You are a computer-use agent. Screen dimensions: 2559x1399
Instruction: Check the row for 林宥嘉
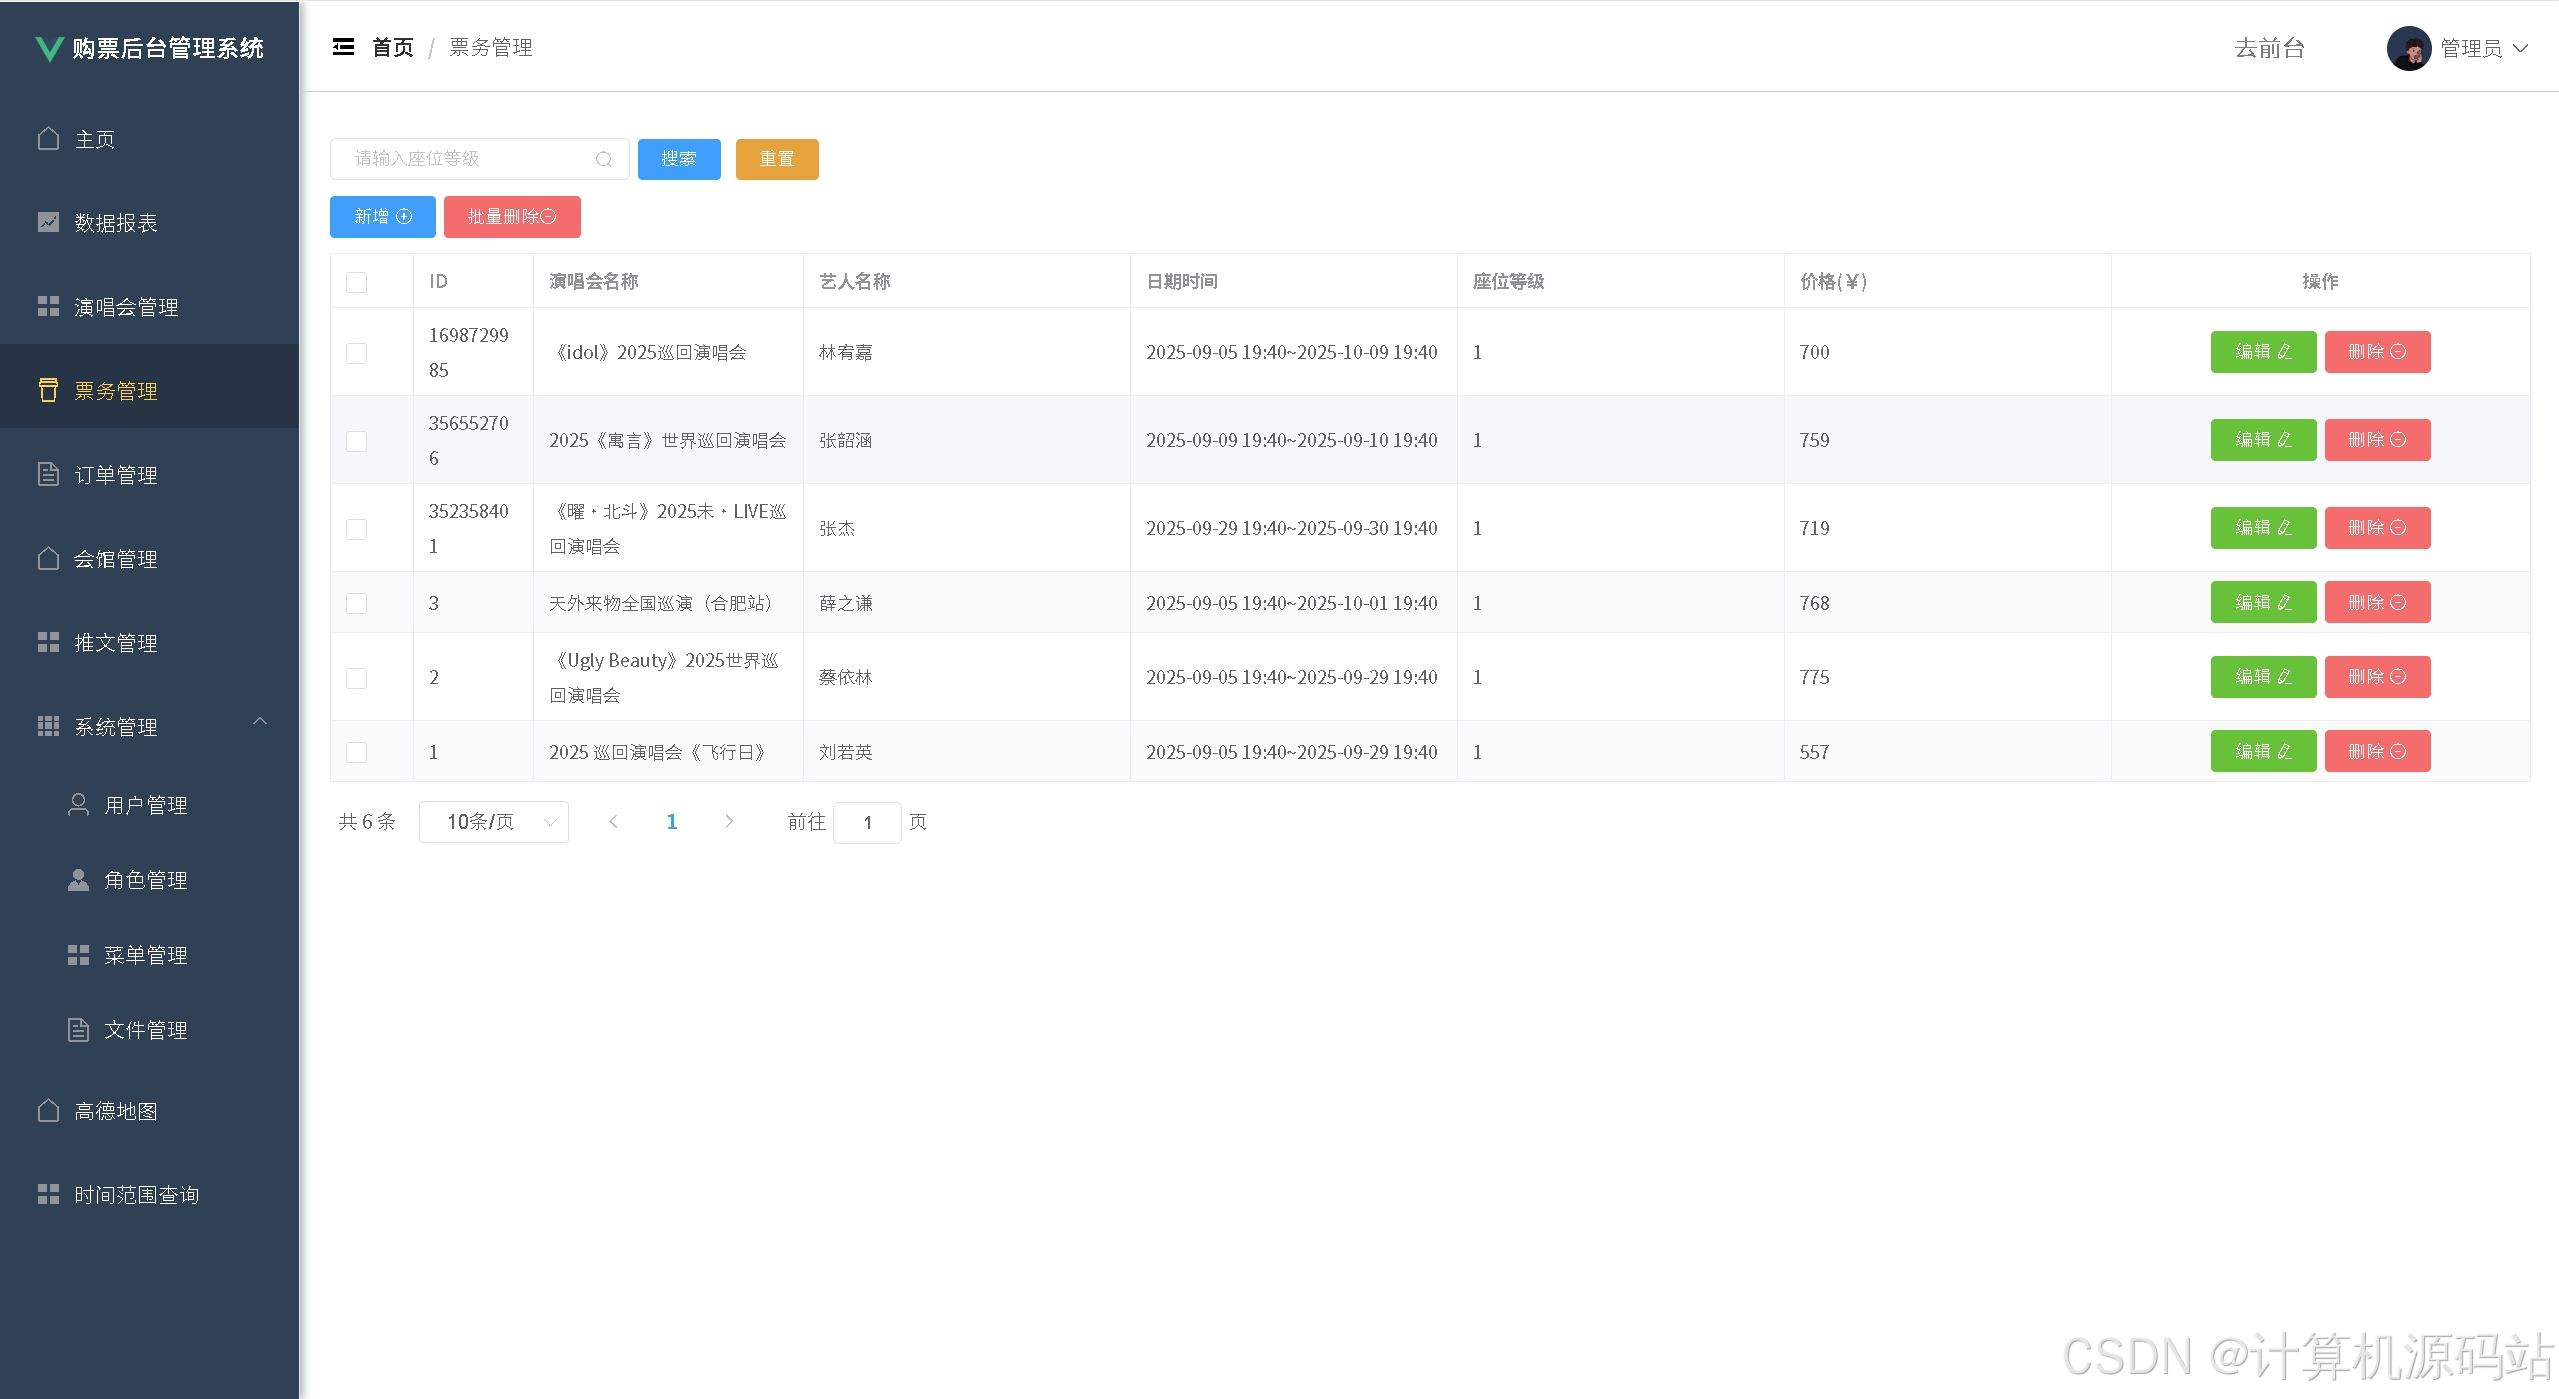(356, 353)
